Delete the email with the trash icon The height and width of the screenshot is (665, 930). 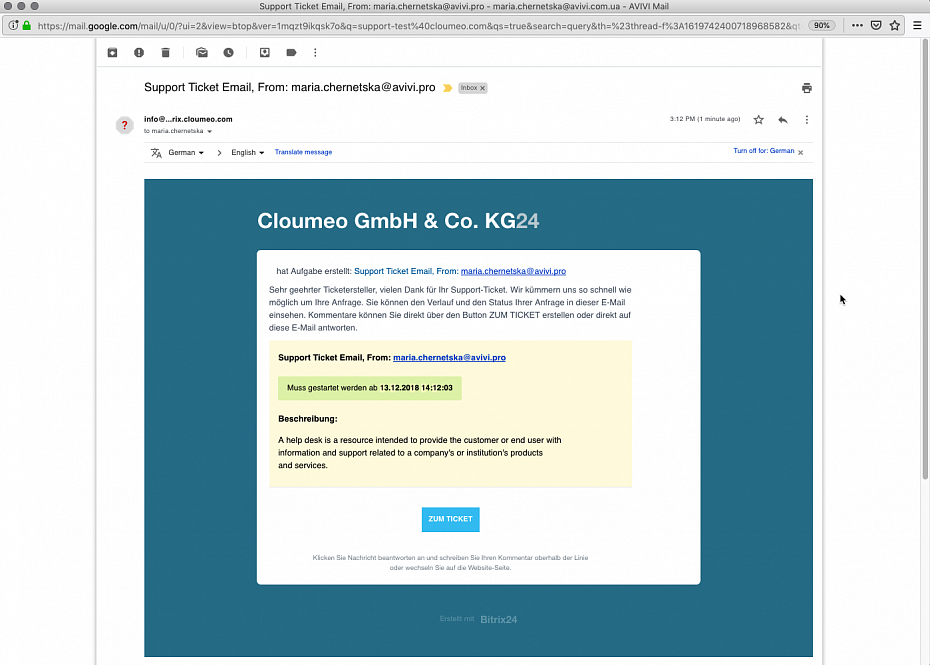tap(165, 53)
